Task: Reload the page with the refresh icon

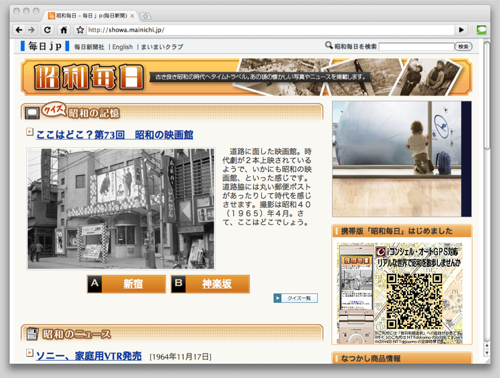Action: coord(47,30)
